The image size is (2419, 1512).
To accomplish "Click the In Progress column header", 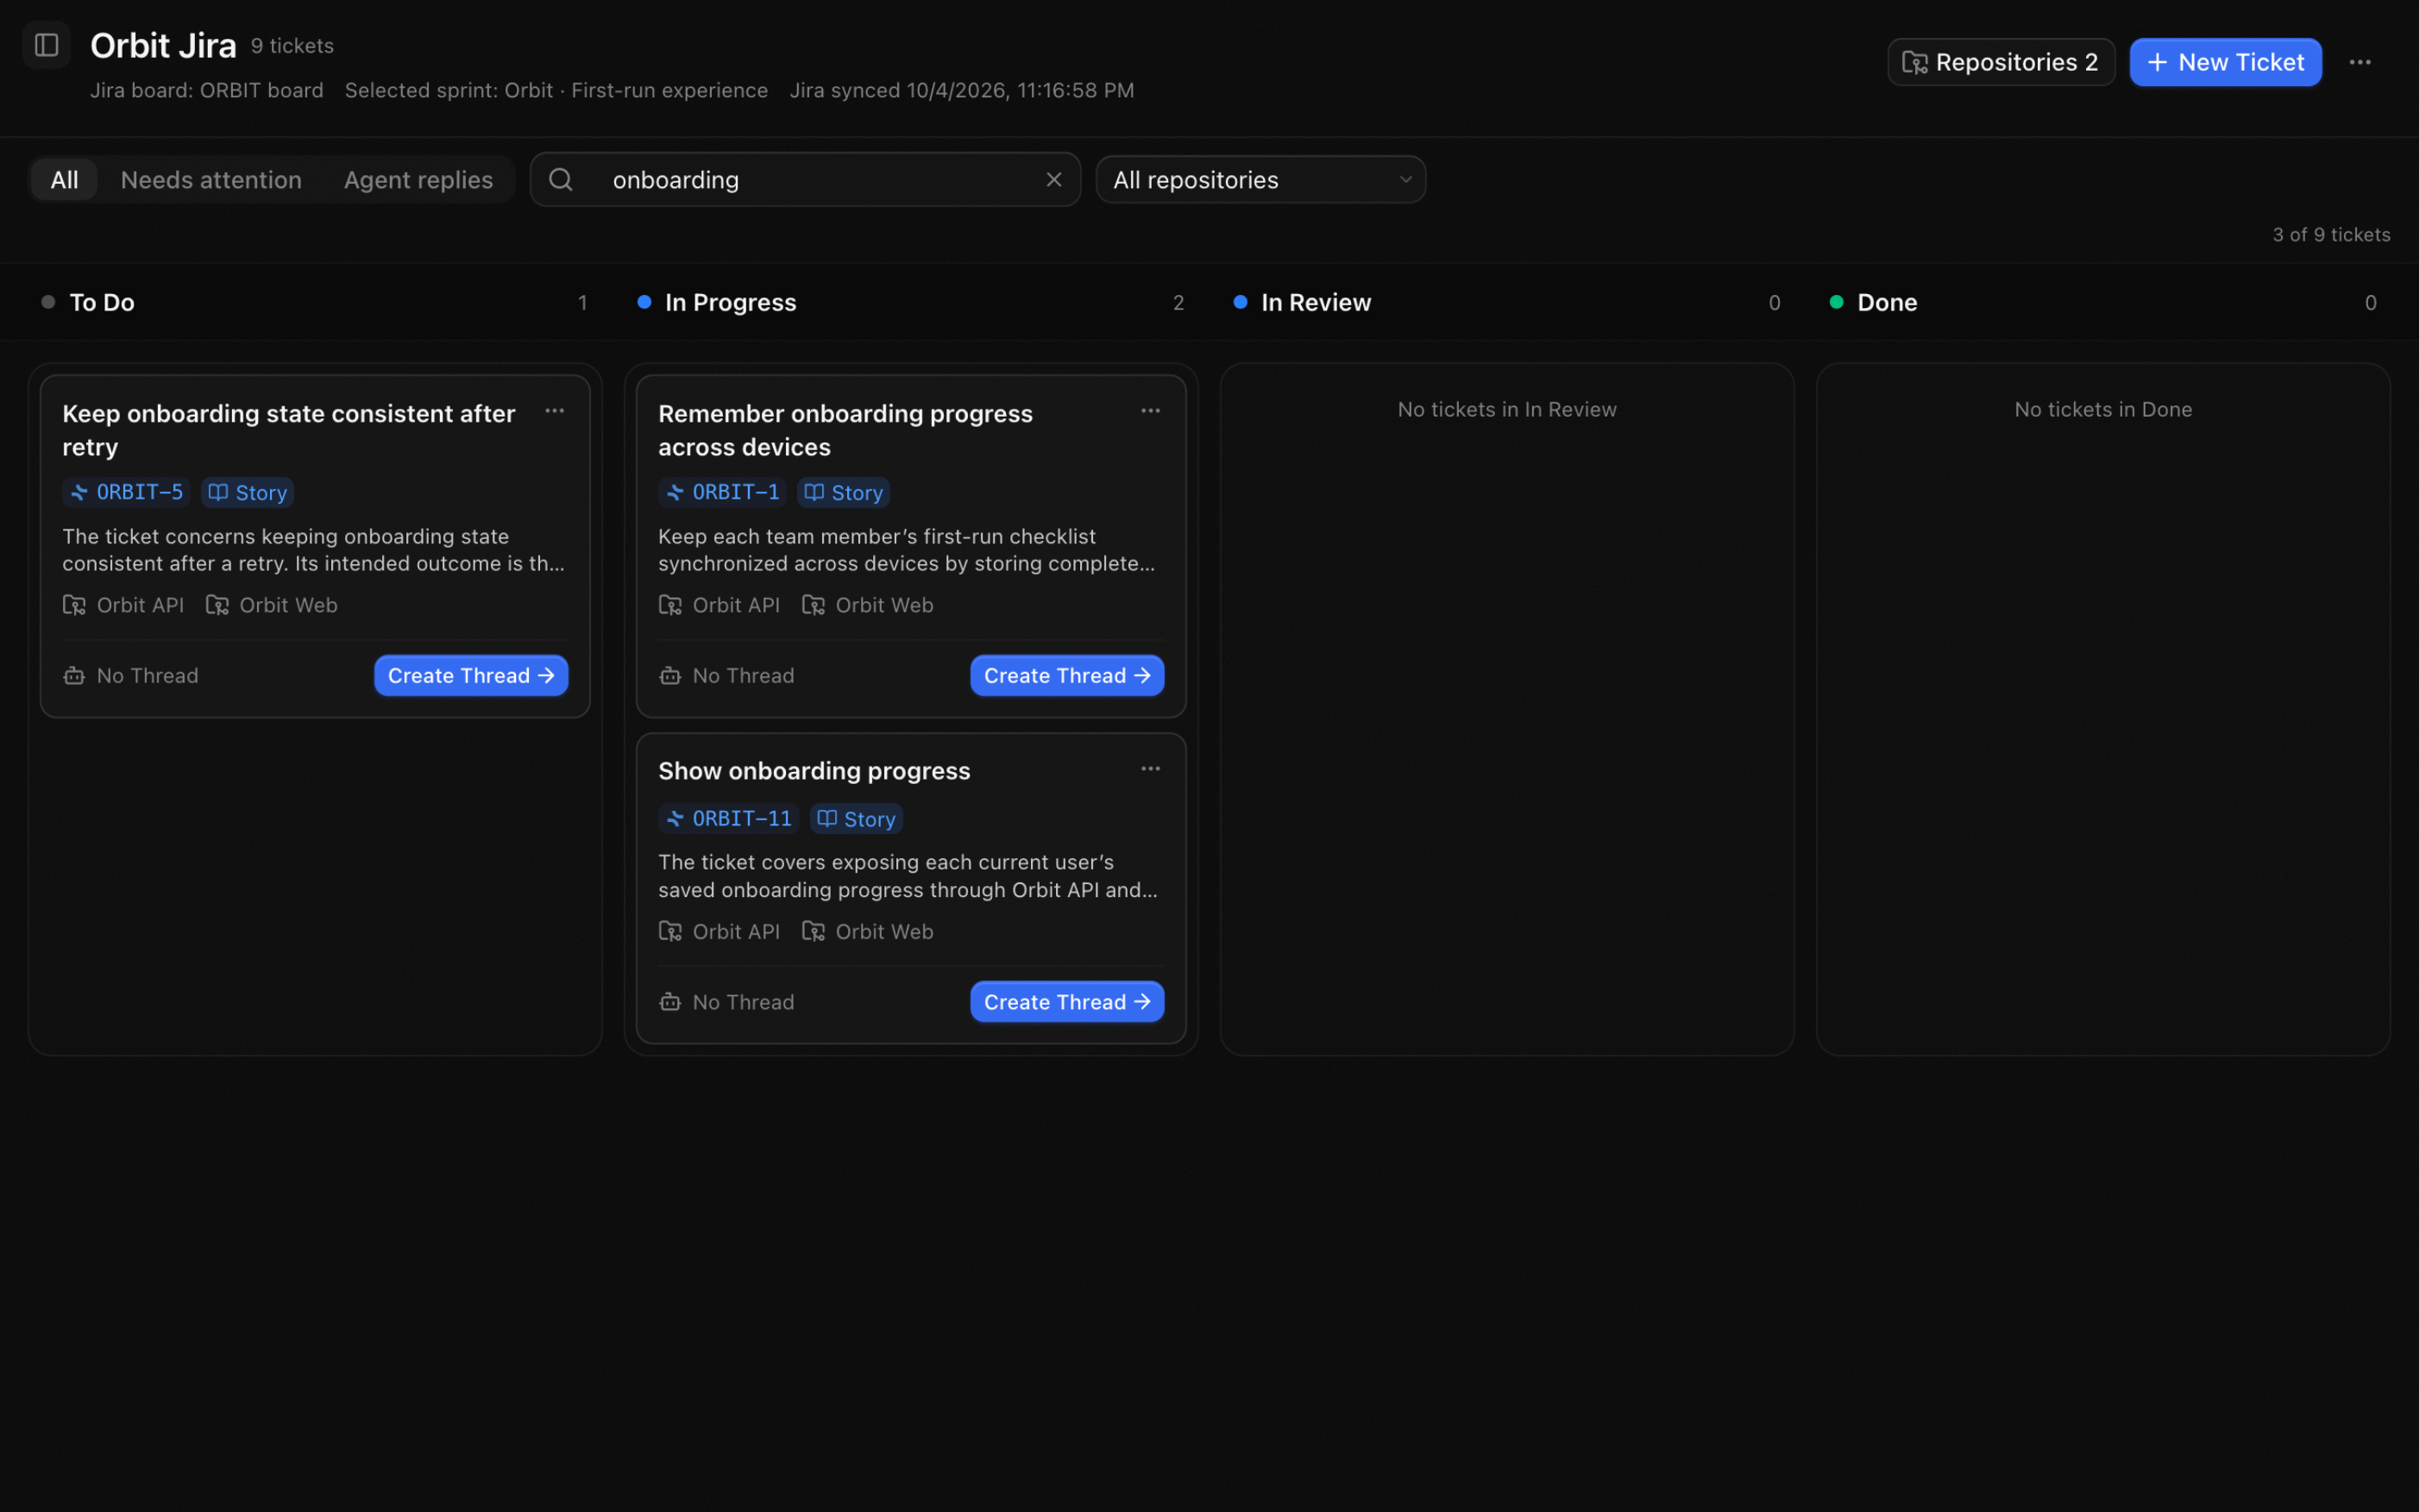I will click(730, 302).
